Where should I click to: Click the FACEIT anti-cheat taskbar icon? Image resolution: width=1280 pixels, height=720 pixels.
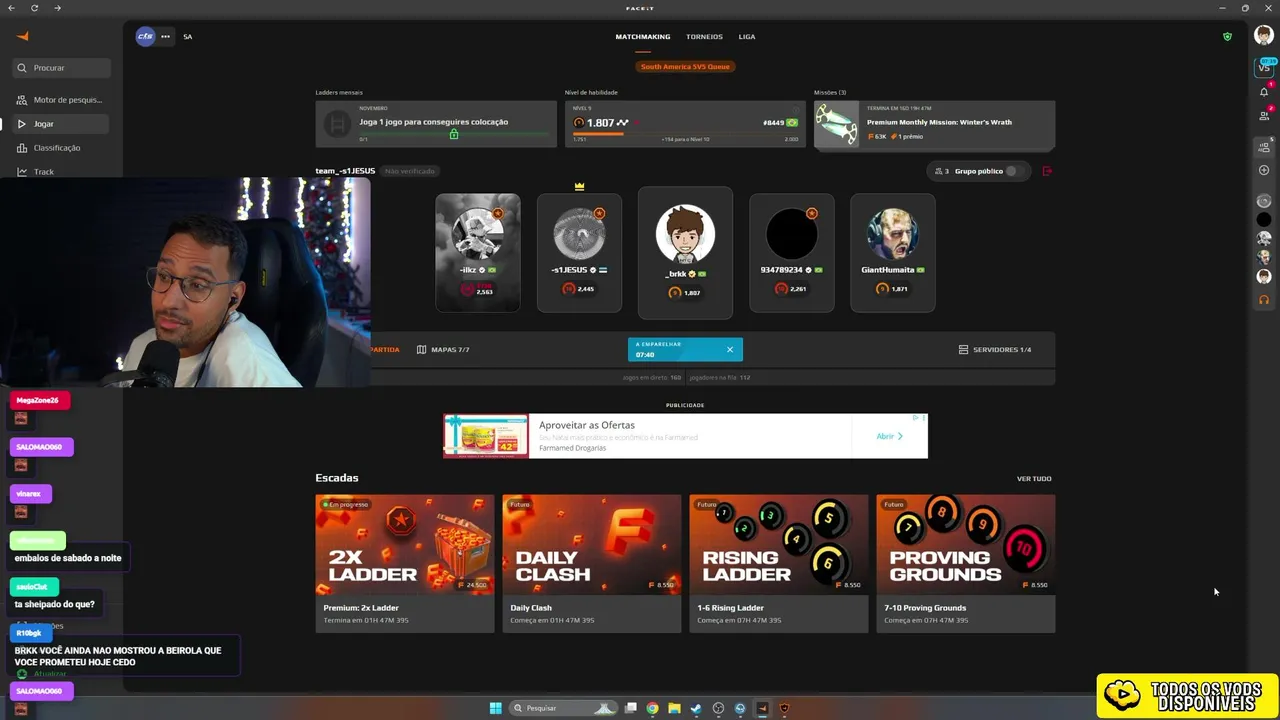pos(784,708)
